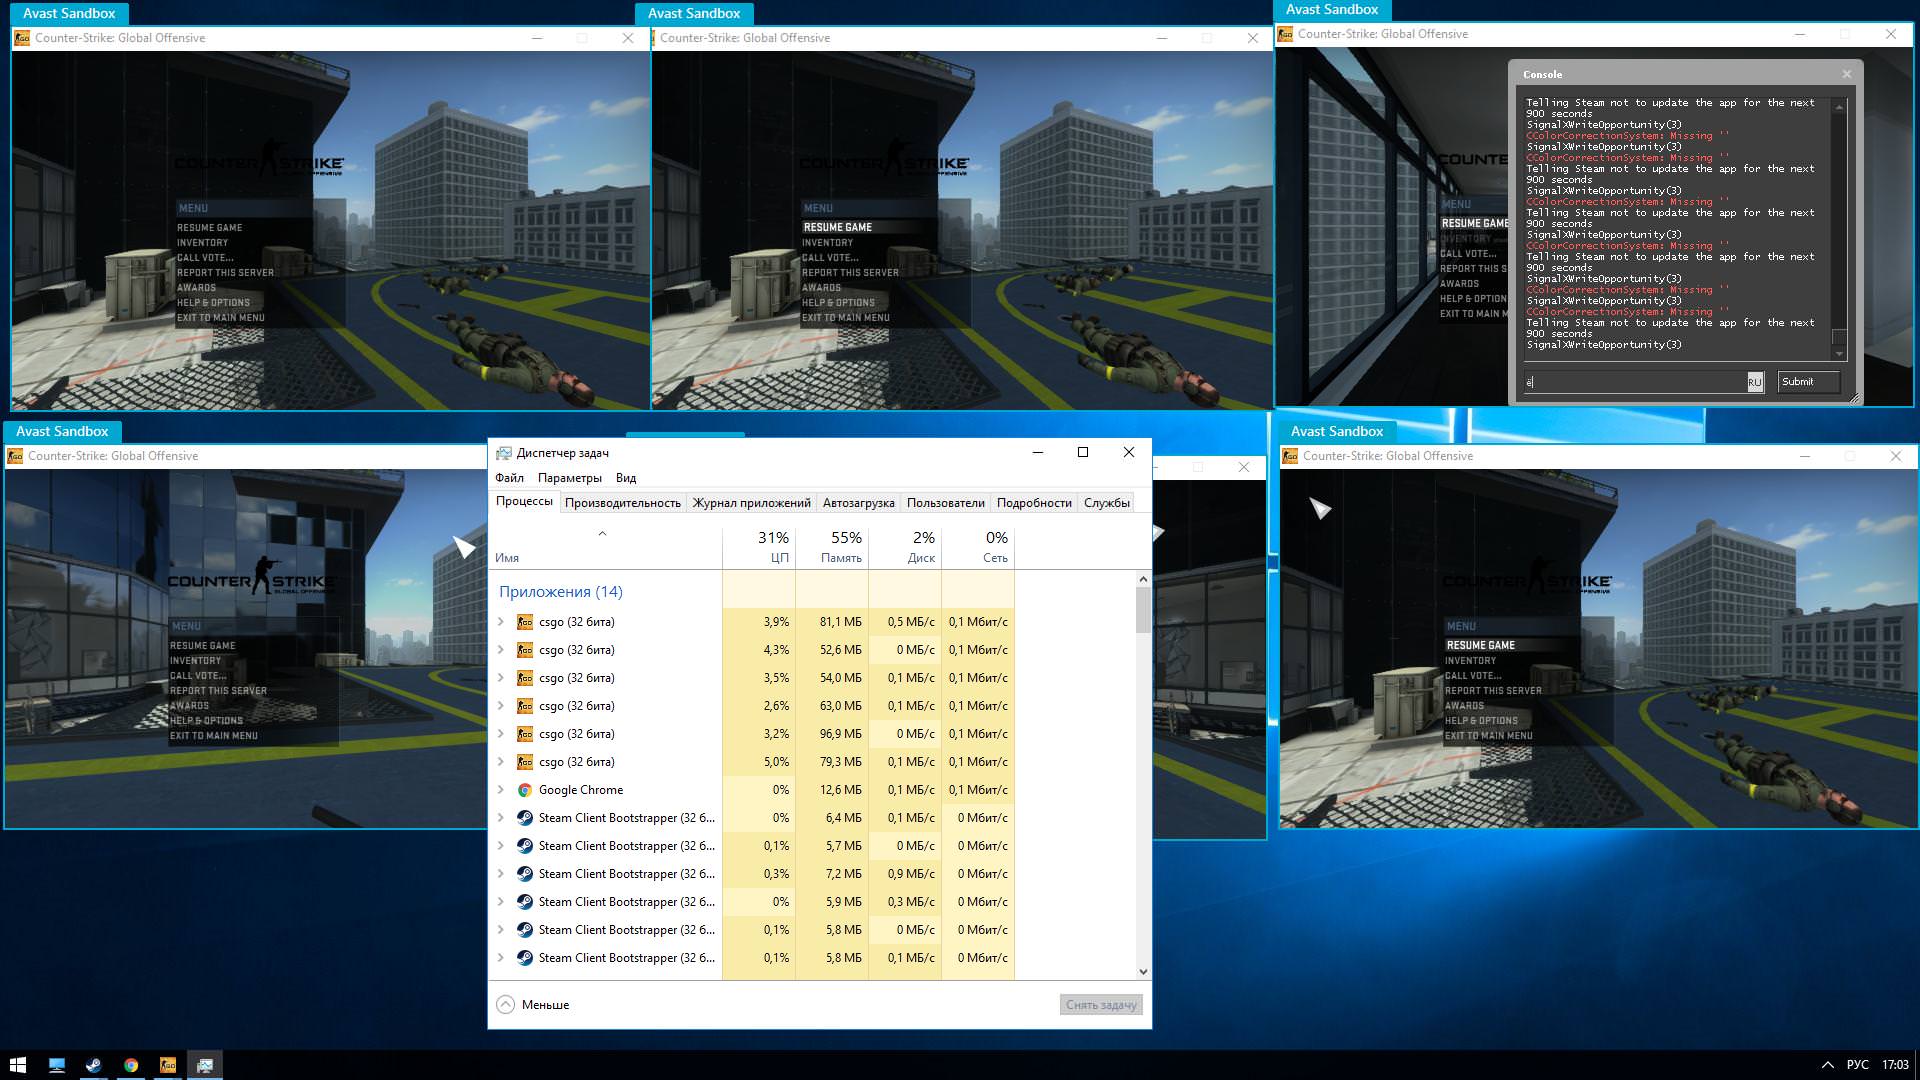Switch to the Производительность tab
The image size is (1920, 1080).
pos(622,503)
